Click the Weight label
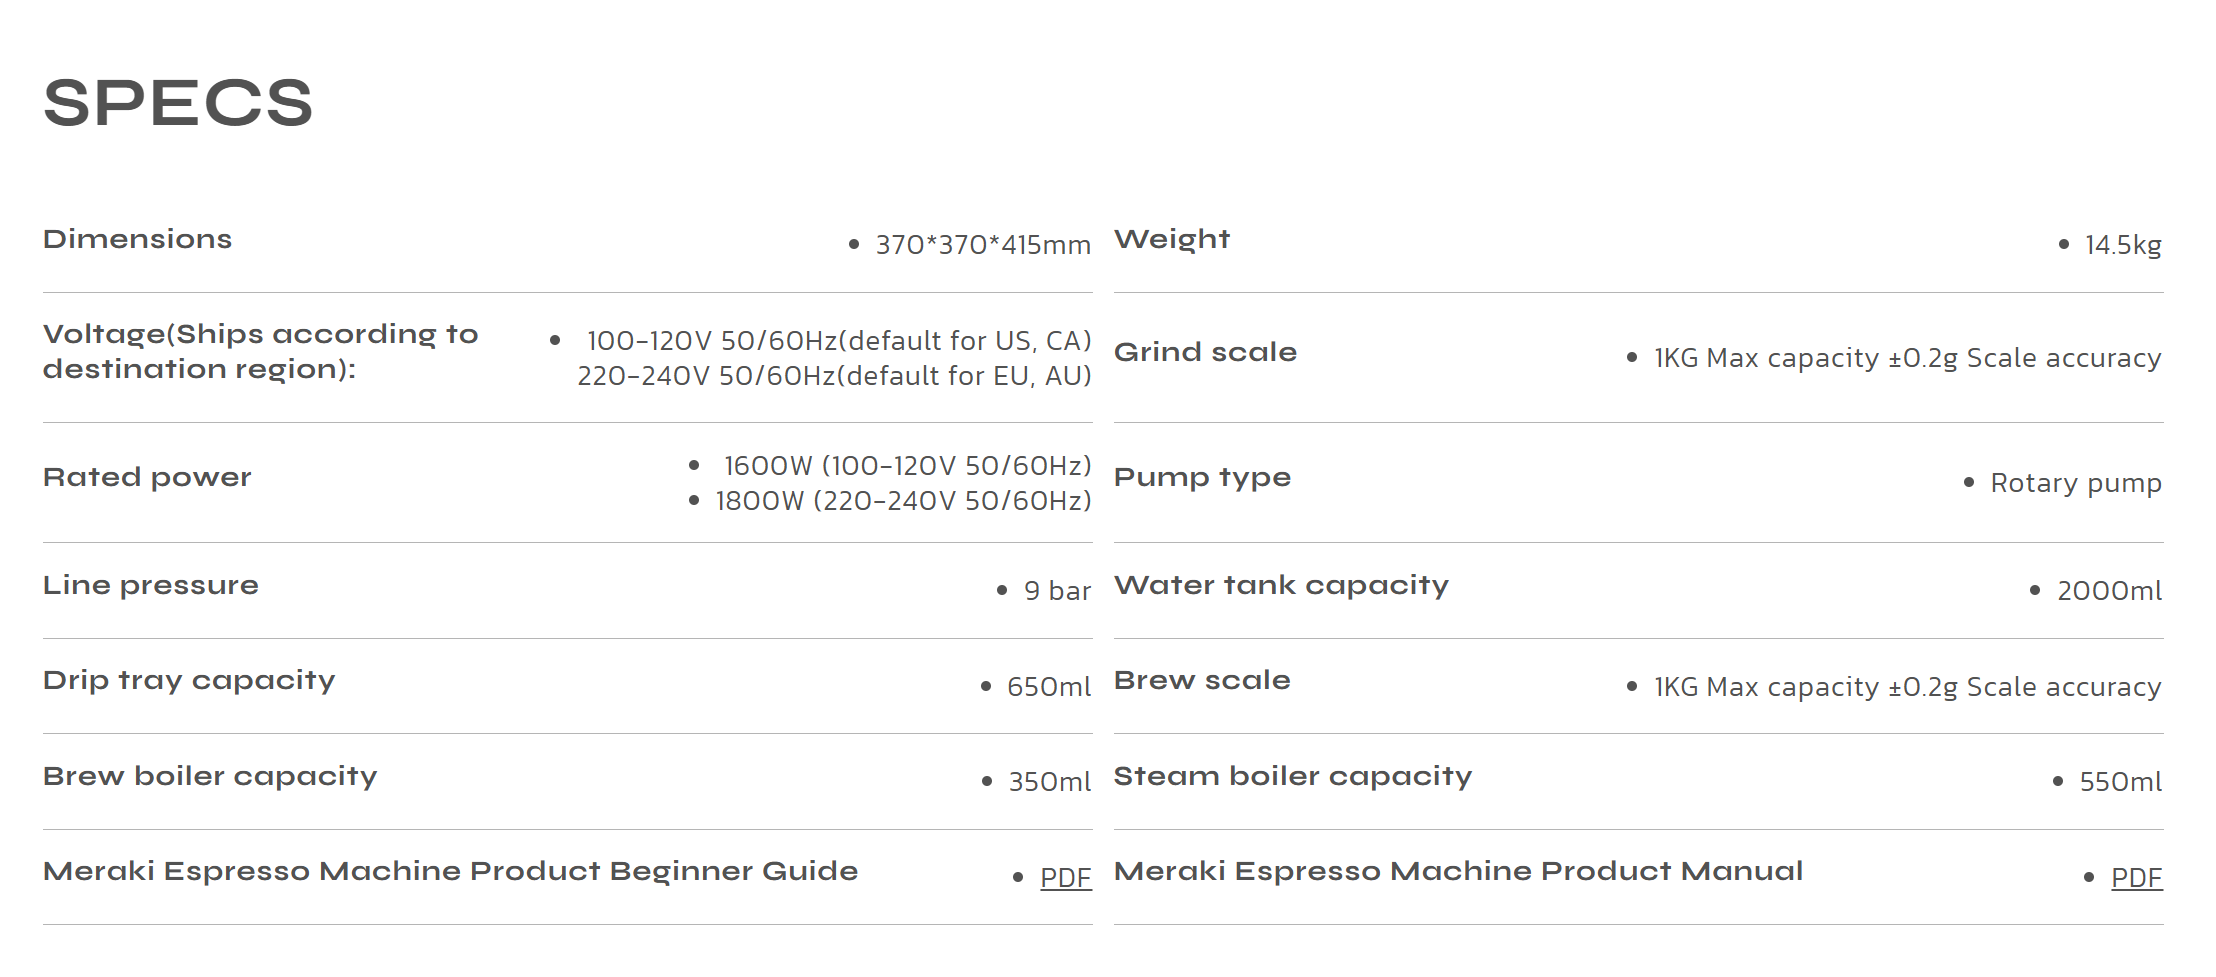Screen dimensions: 2216x977 (1171, 239)
